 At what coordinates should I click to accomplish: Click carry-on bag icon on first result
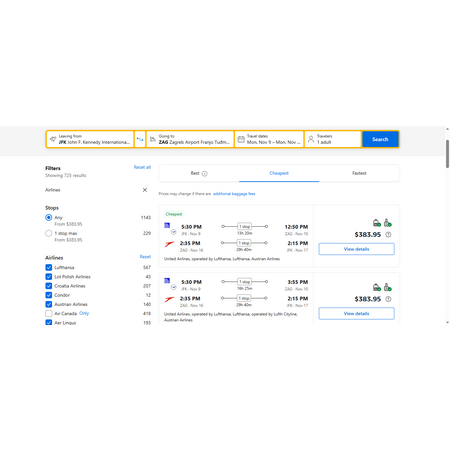377,223
